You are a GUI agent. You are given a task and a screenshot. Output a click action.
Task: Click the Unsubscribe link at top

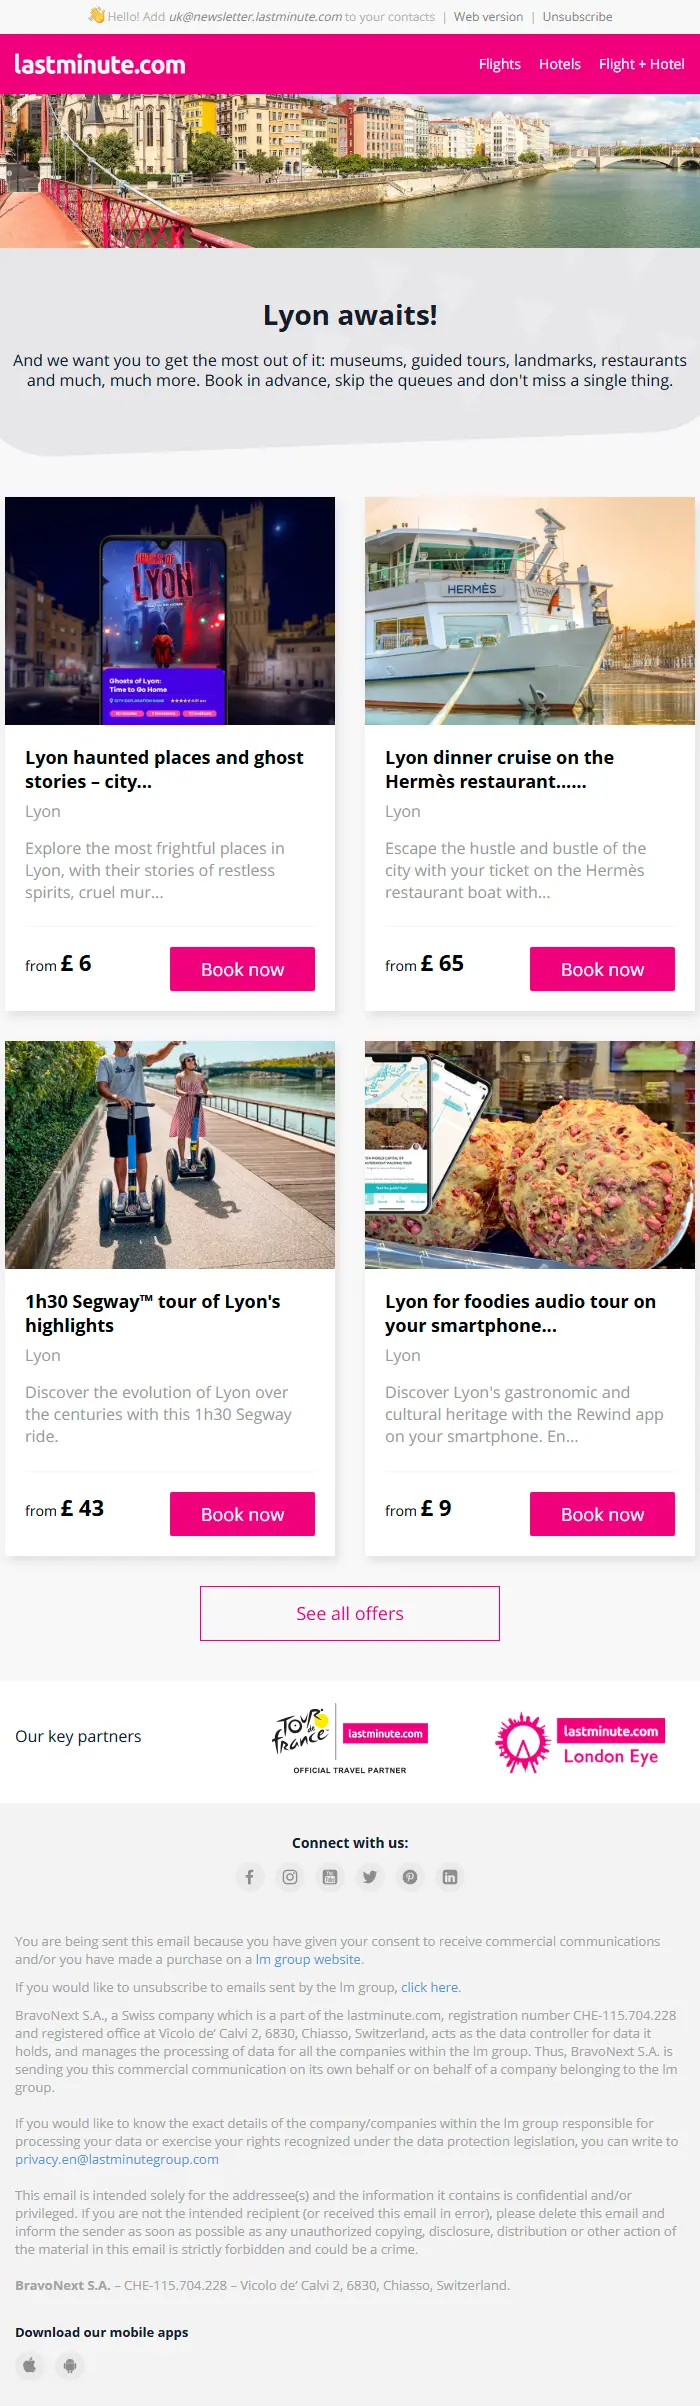tap(577, 17)
